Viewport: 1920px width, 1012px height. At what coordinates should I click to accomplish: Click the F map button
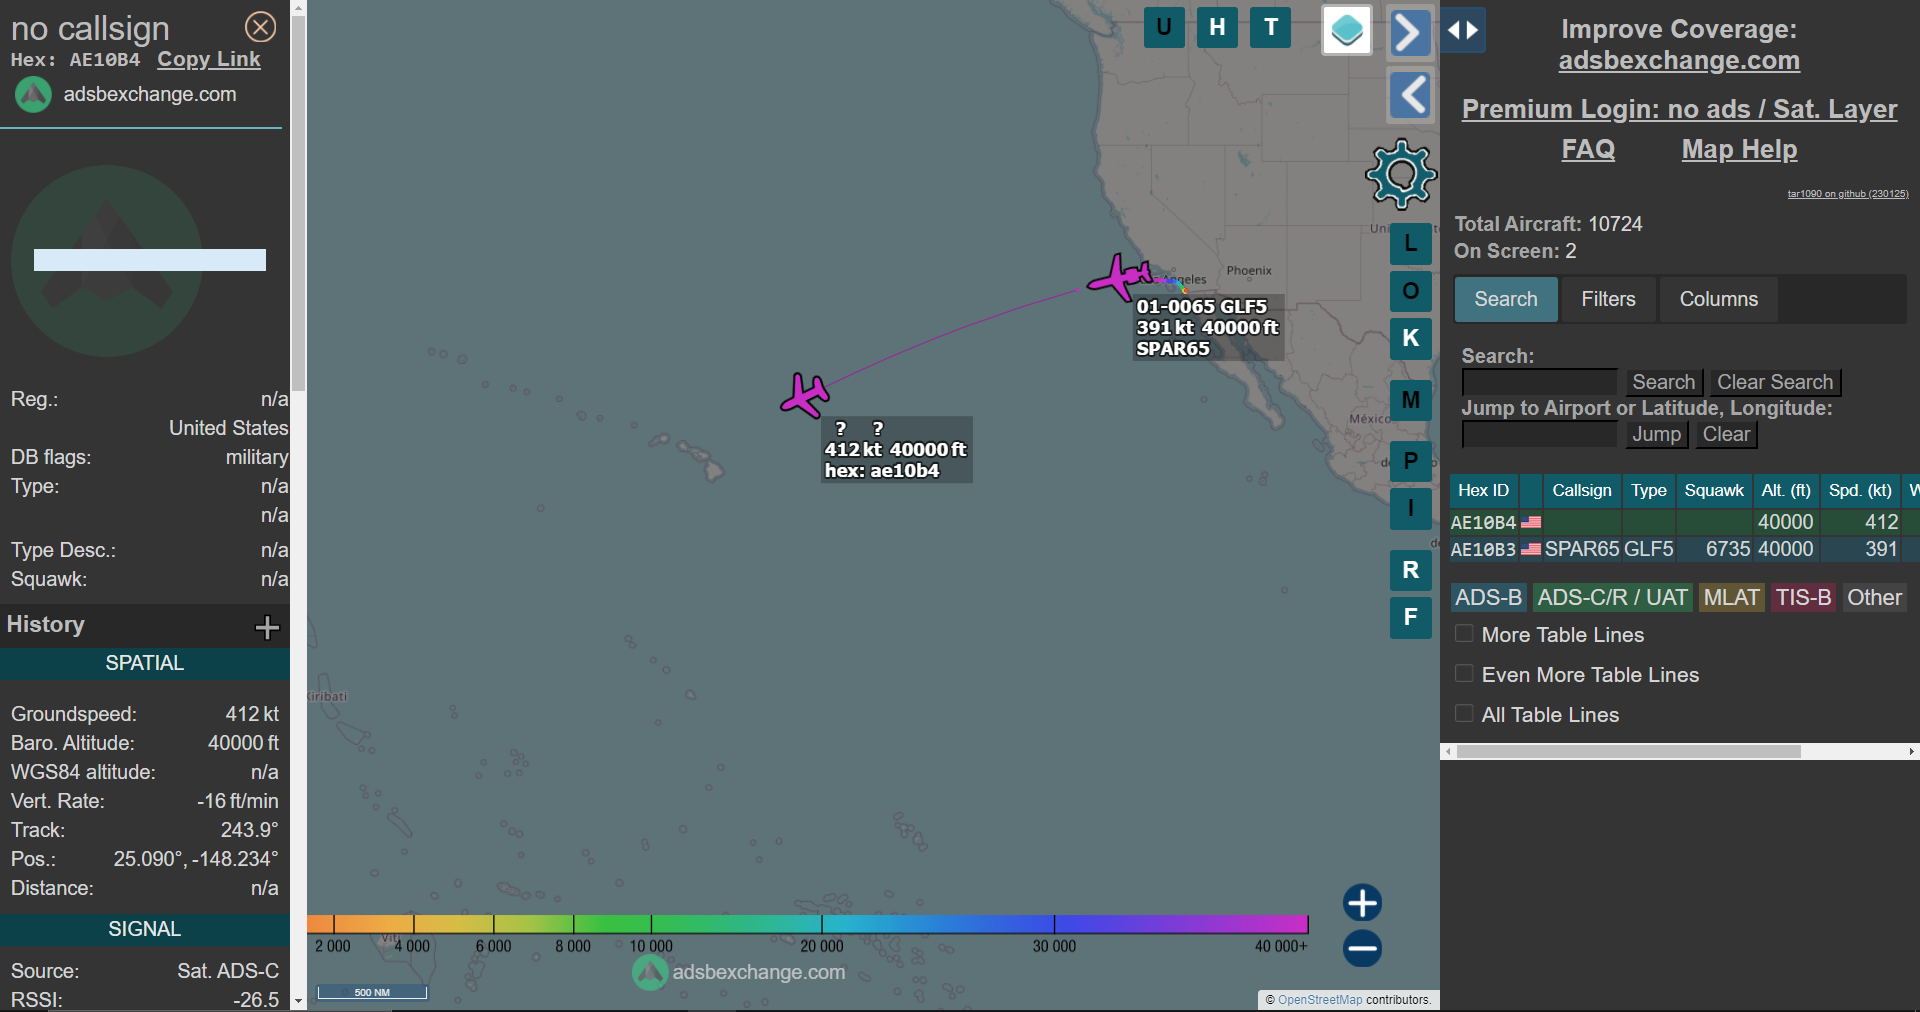(x=1411, y=617)
